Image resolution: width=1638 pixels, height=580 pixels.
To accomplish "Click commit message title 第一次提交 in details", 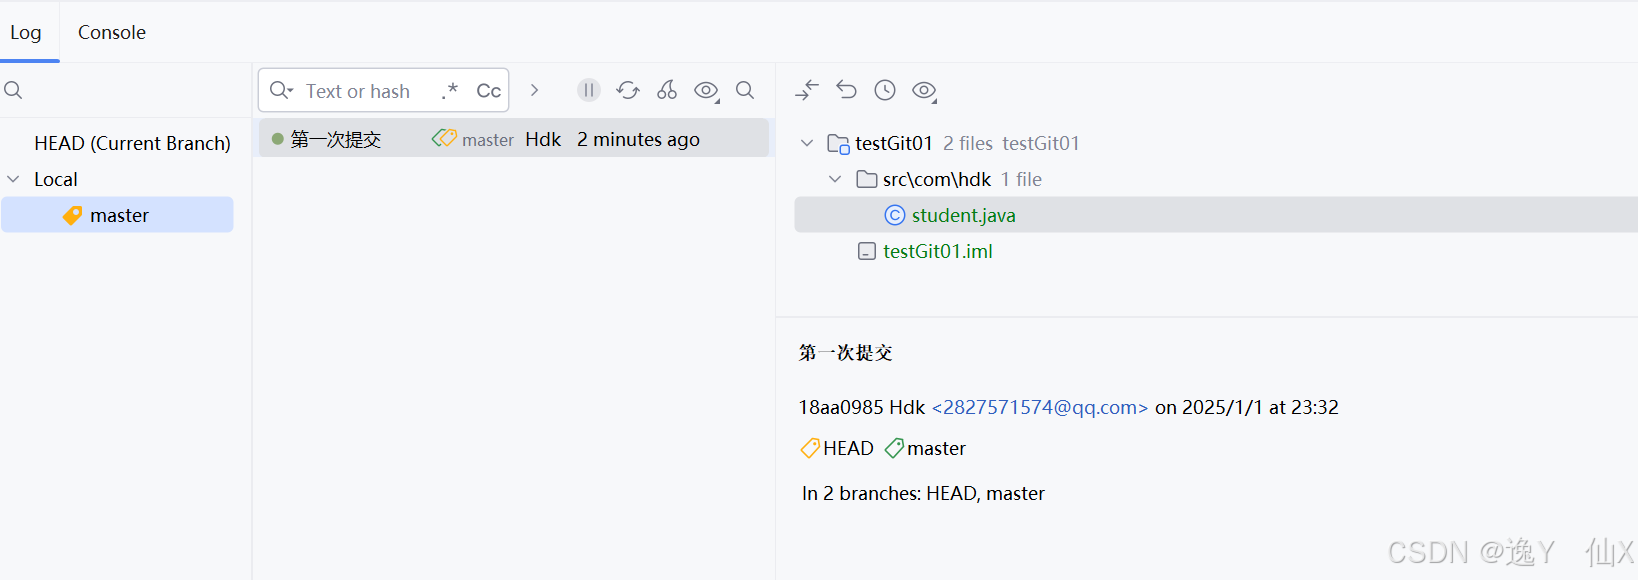I will tap(846, 352).
